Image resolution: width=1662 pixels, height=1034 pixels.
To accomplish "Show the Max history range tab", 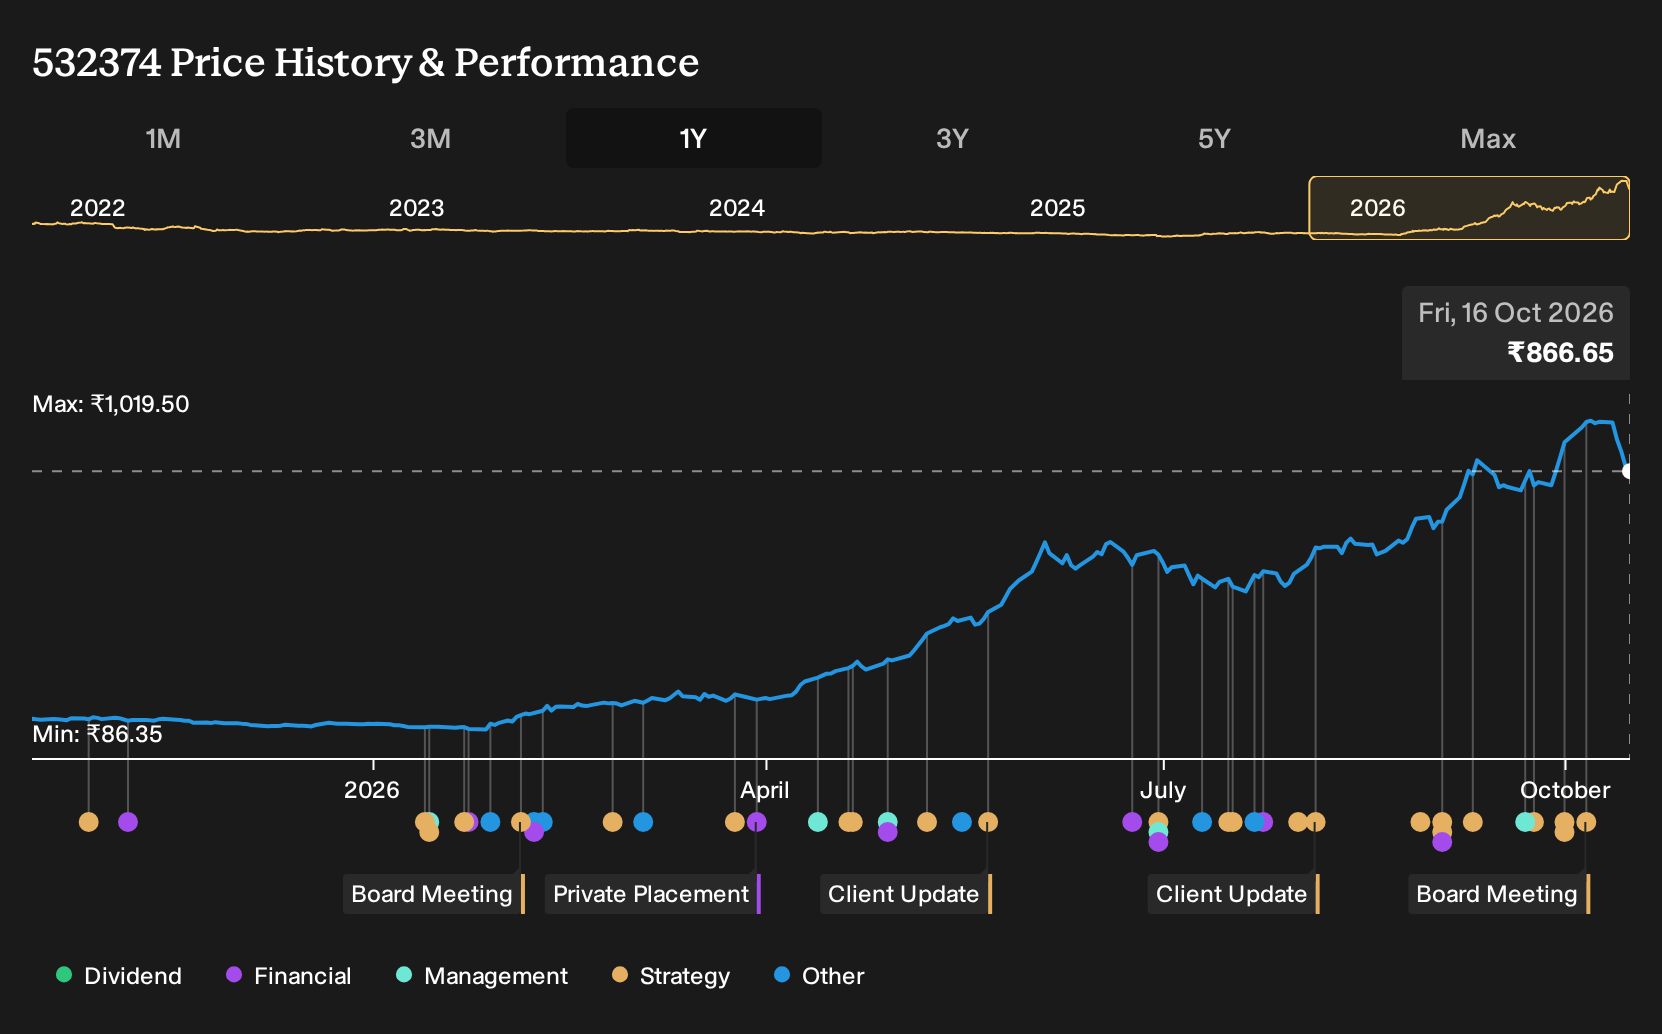I will 1488,138.
